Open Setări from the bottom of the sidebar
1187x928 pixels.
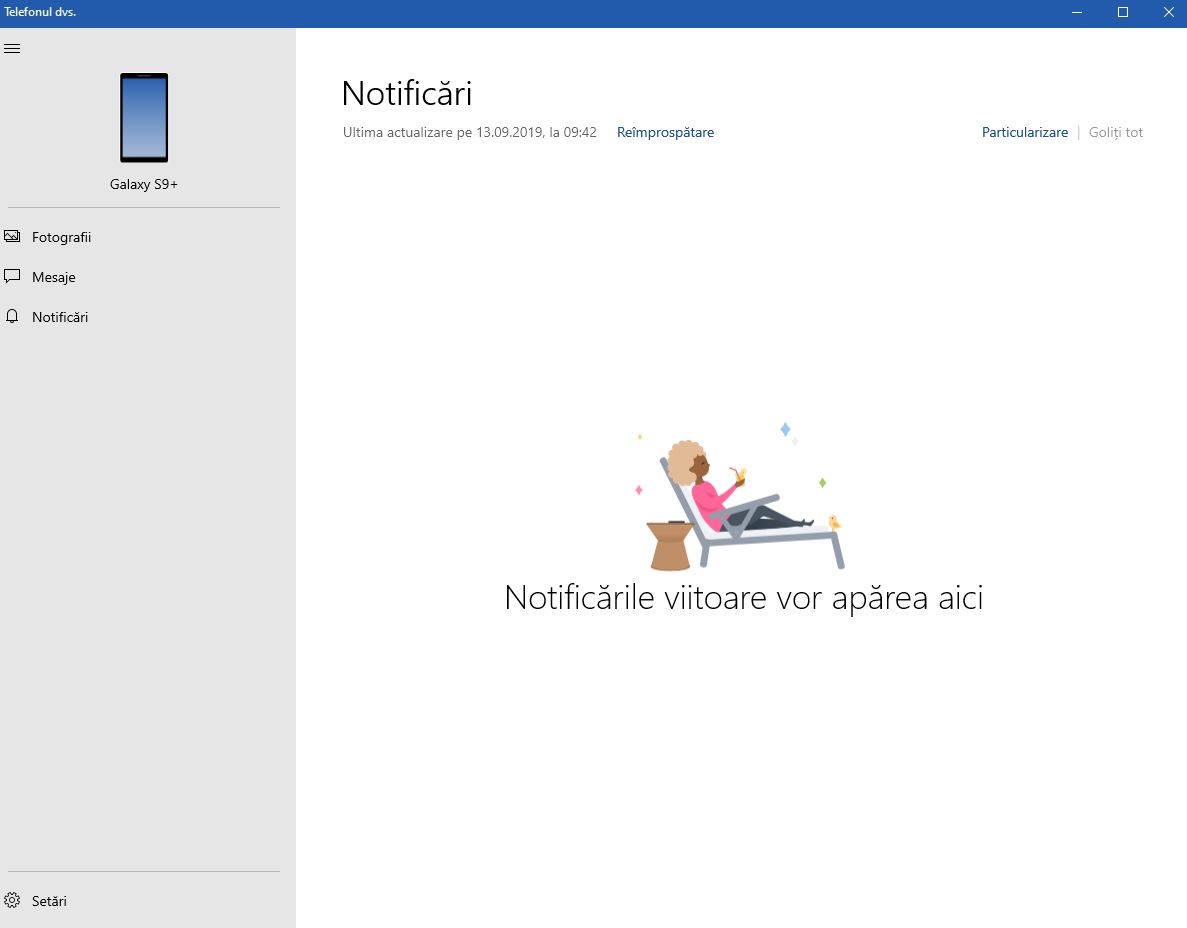(49, 900)
